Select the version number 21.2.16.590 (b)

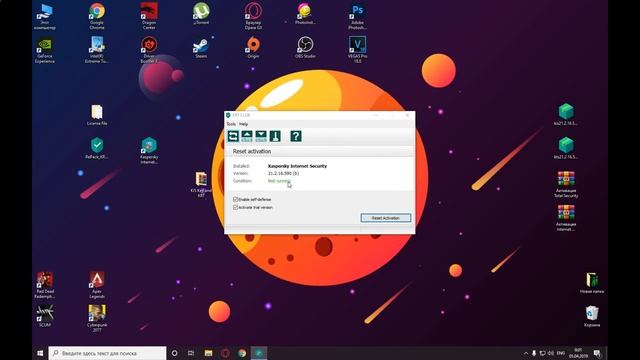click(x=283, y=173)
